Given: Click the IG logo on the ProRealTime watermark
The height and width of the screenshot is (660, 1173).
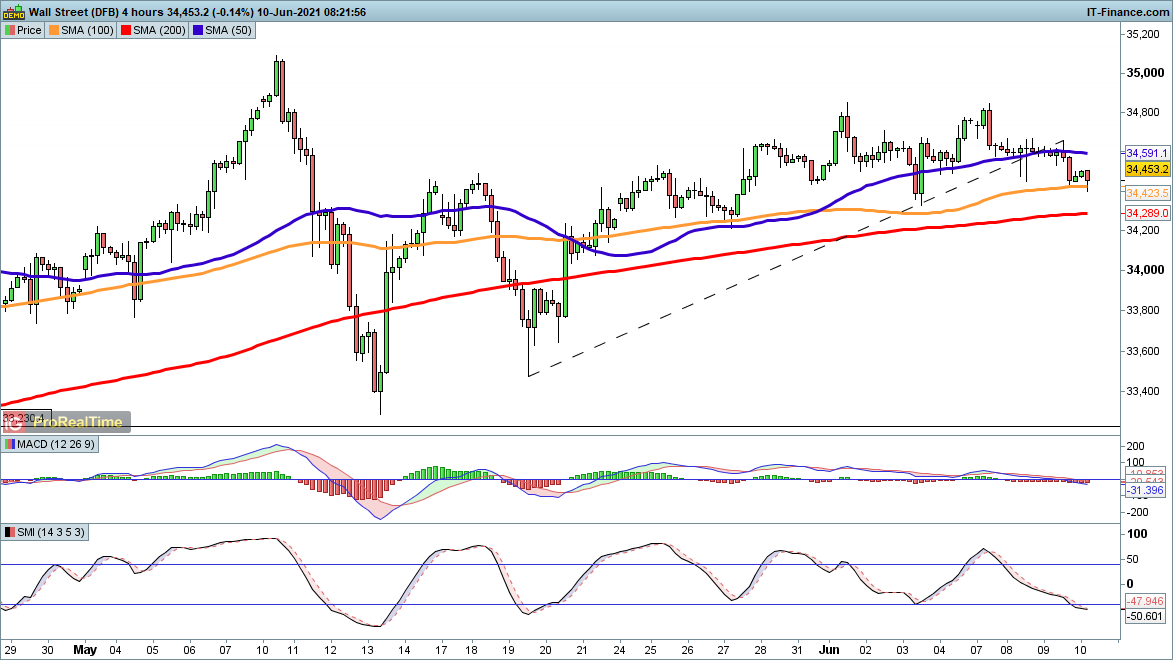Looking at the screenshot, I should click(x=14, y=422).
